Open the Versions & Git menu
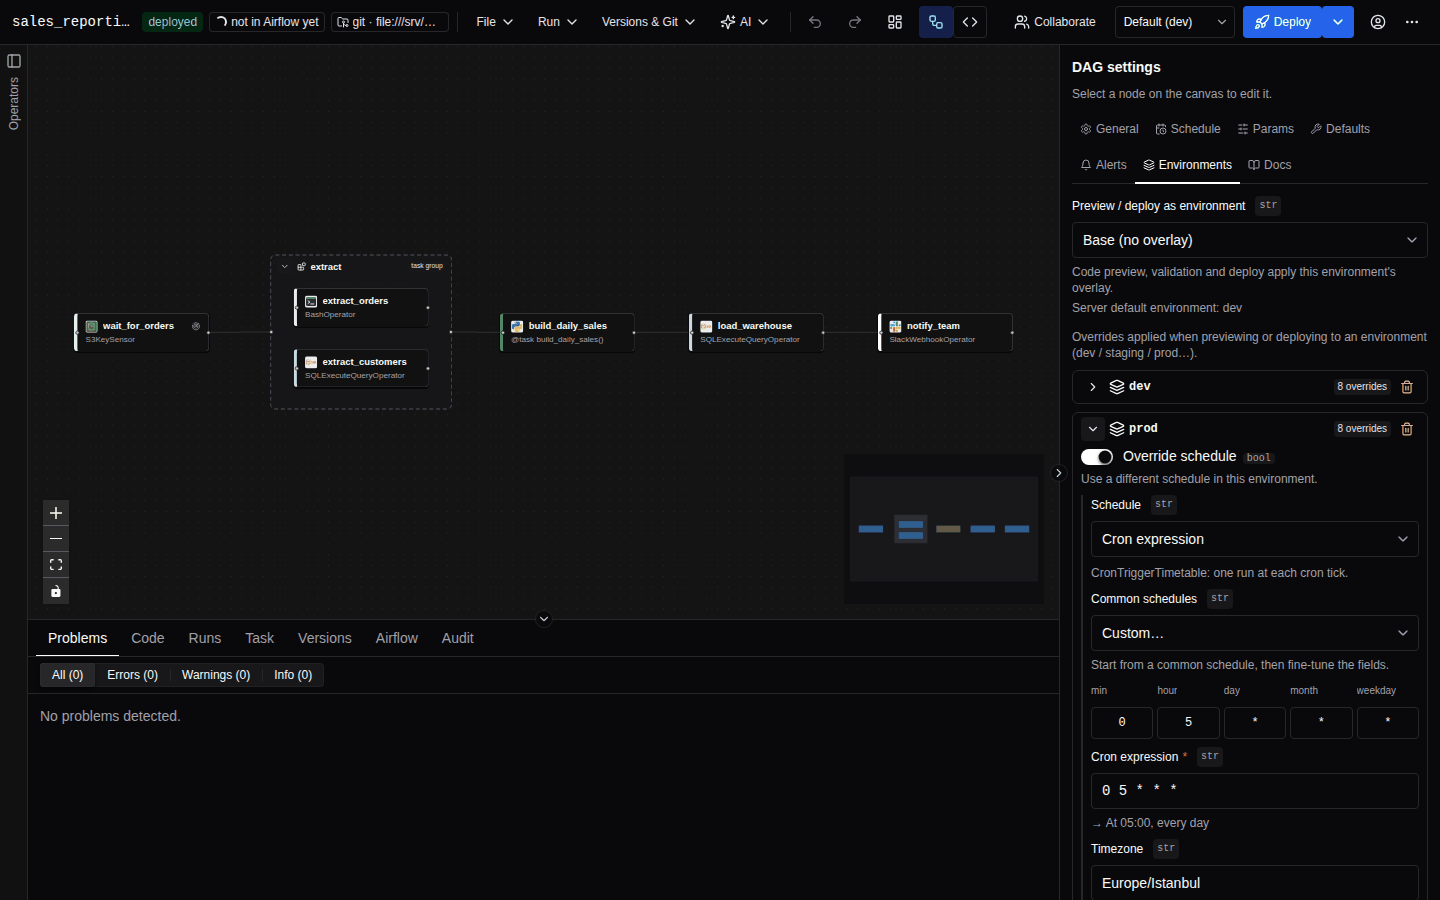The width and height of the screenshot is (1440, 900). (648, 22)
